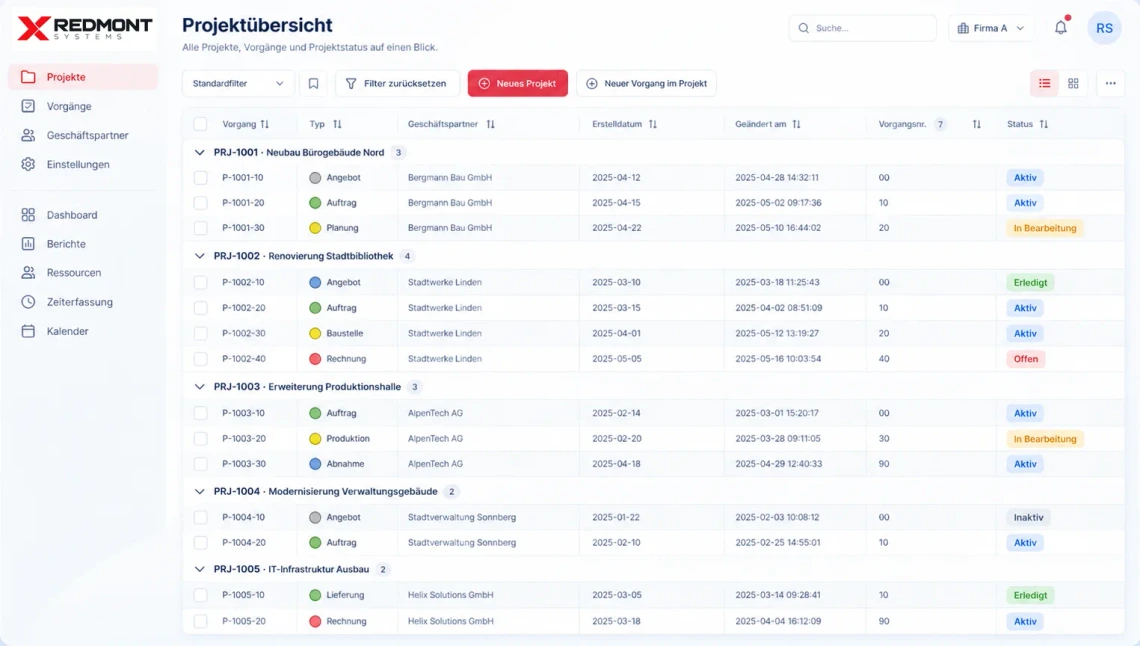Switch to list view layout
The width and height of the screenshot is (1140, 646).
(x=1045, y=84)
